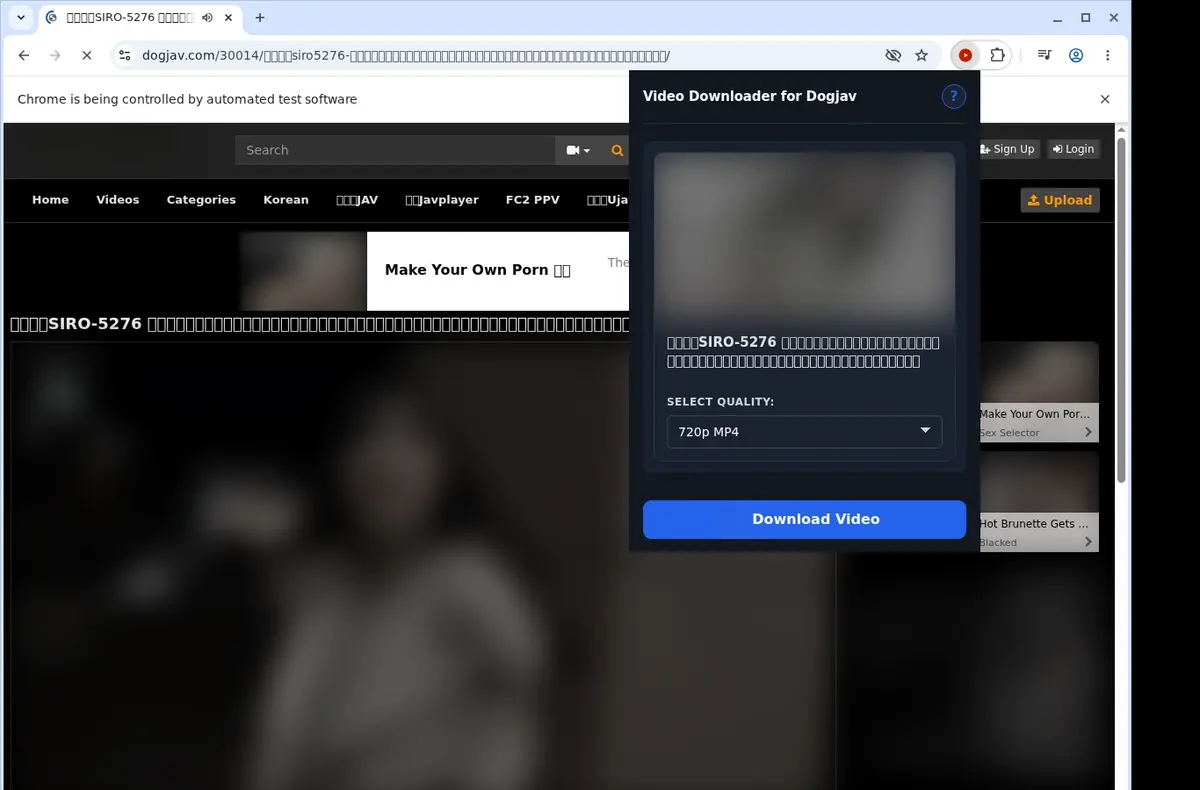1200x790 pixels.
Task: Go forward using the forward arrow
Action: pyautogui.click(x=55, y=56)
